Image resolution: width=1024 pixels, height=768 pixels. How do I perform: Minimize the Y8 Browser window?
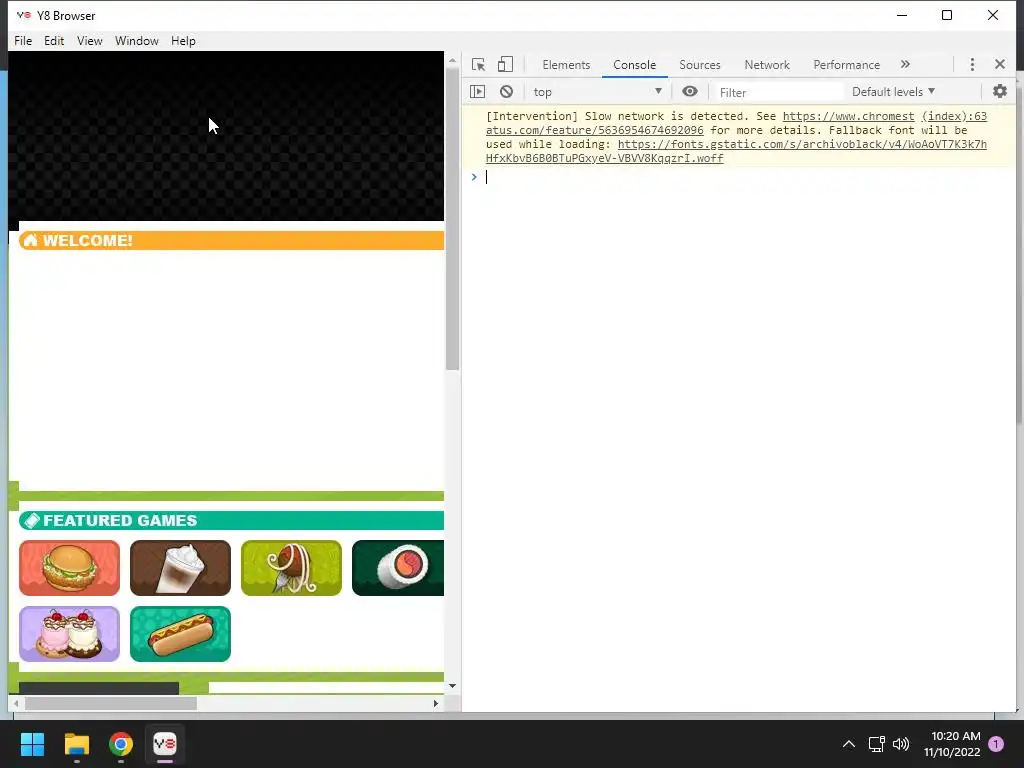[x=902, y=15]
